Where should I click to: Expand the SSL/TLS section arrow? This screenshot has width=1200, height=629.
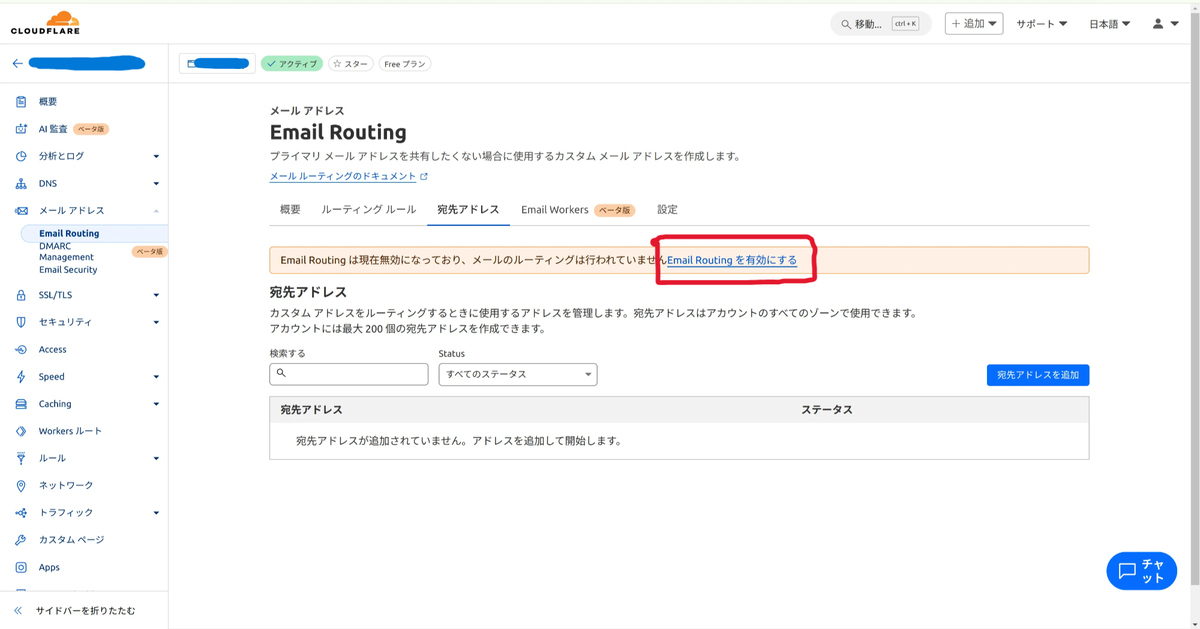(156, 295)
